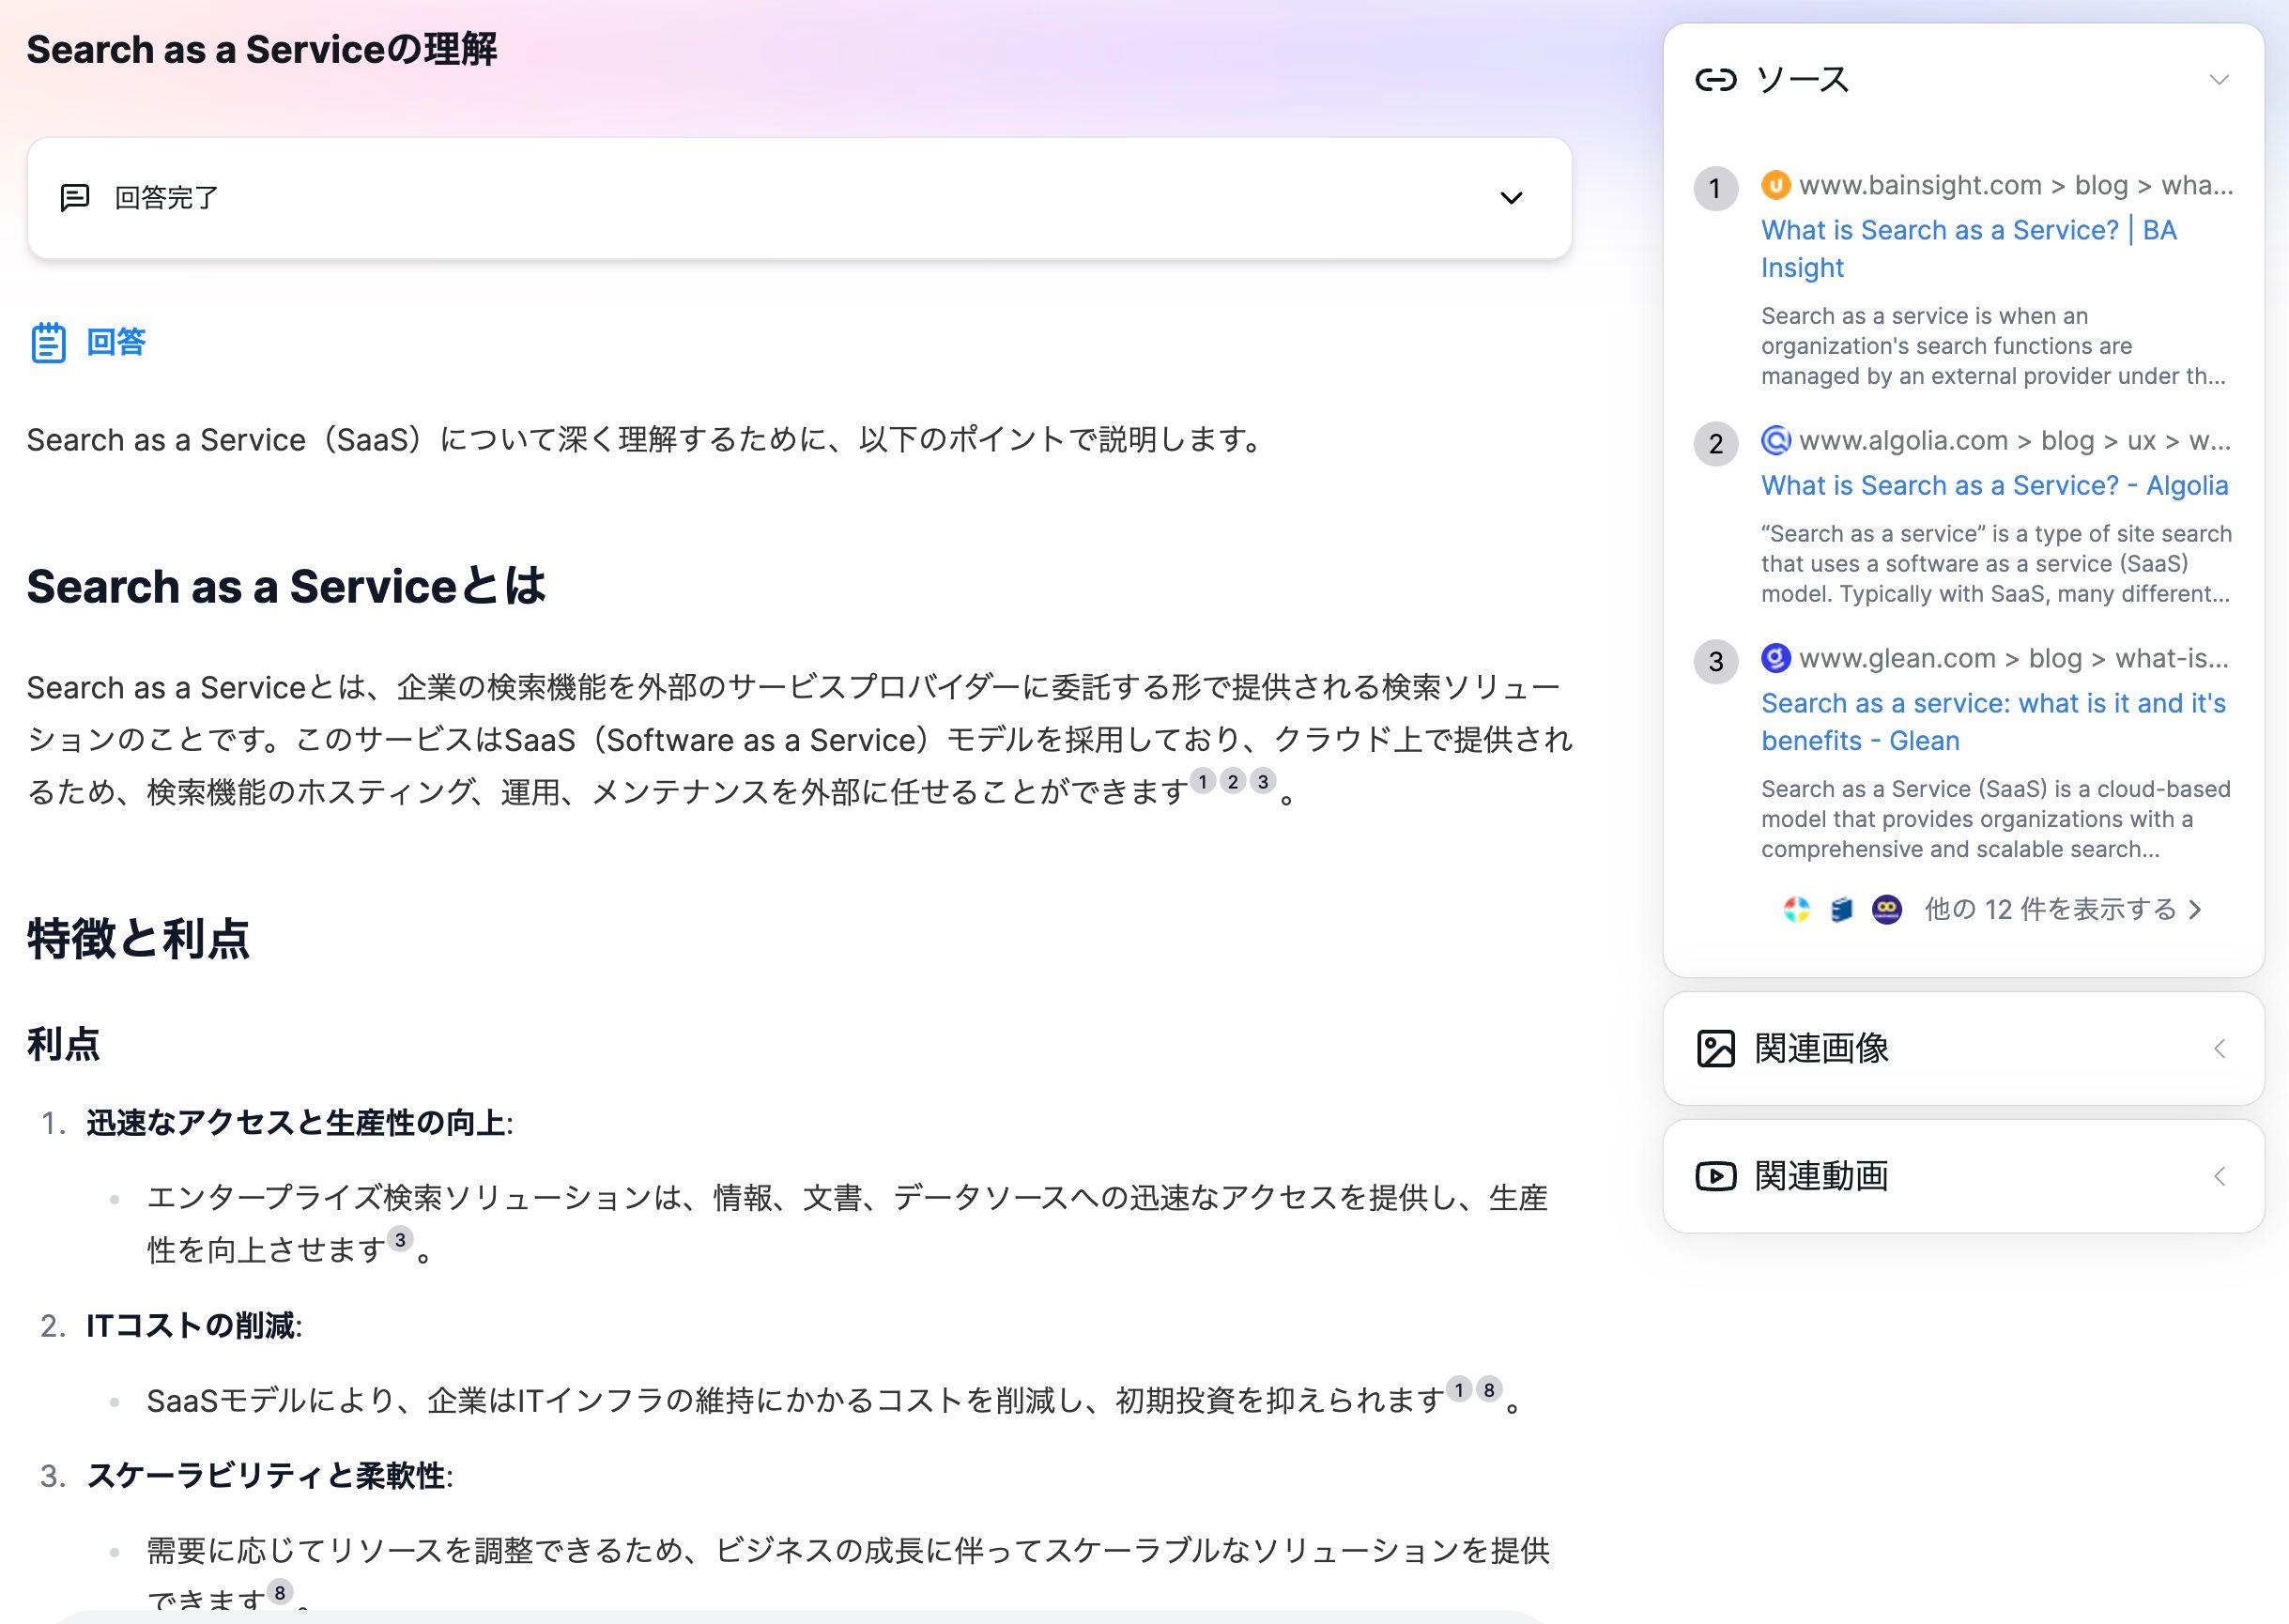The height and width of the screenshot is (1624, 2289).
Task: Show the other 12 sources (他の 12 件を表示する)
Action: (2063, 909)
